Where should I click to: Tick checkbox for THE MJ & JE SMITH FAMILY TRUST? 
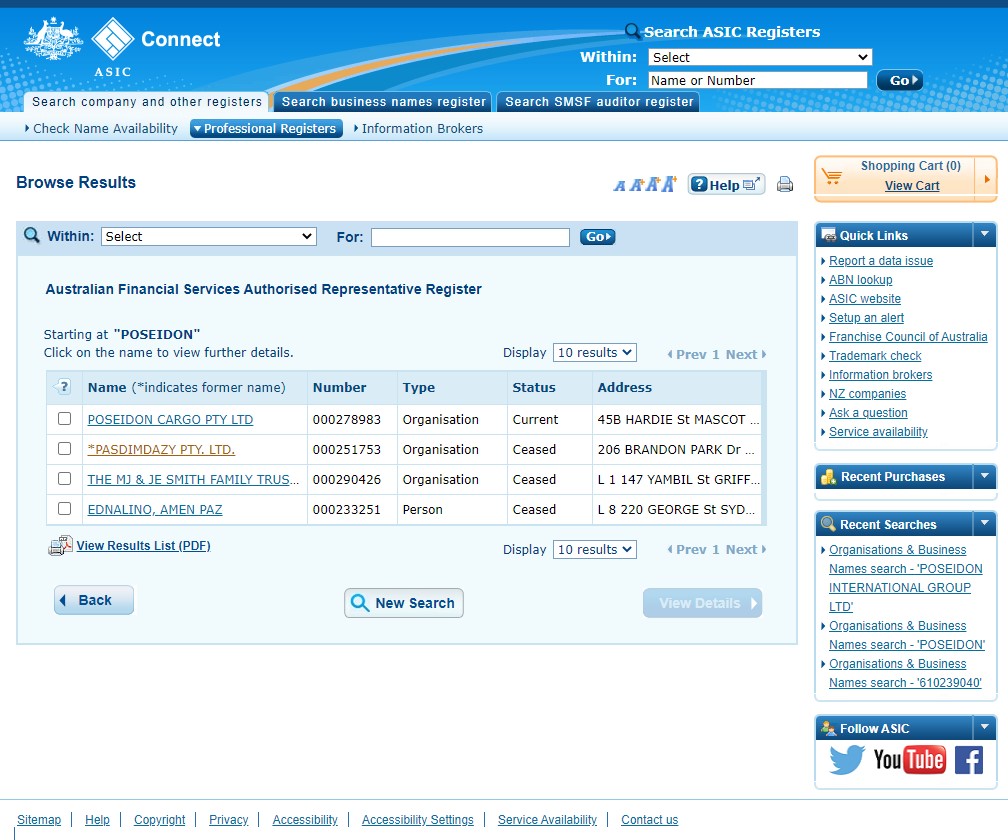click(64, 478)
